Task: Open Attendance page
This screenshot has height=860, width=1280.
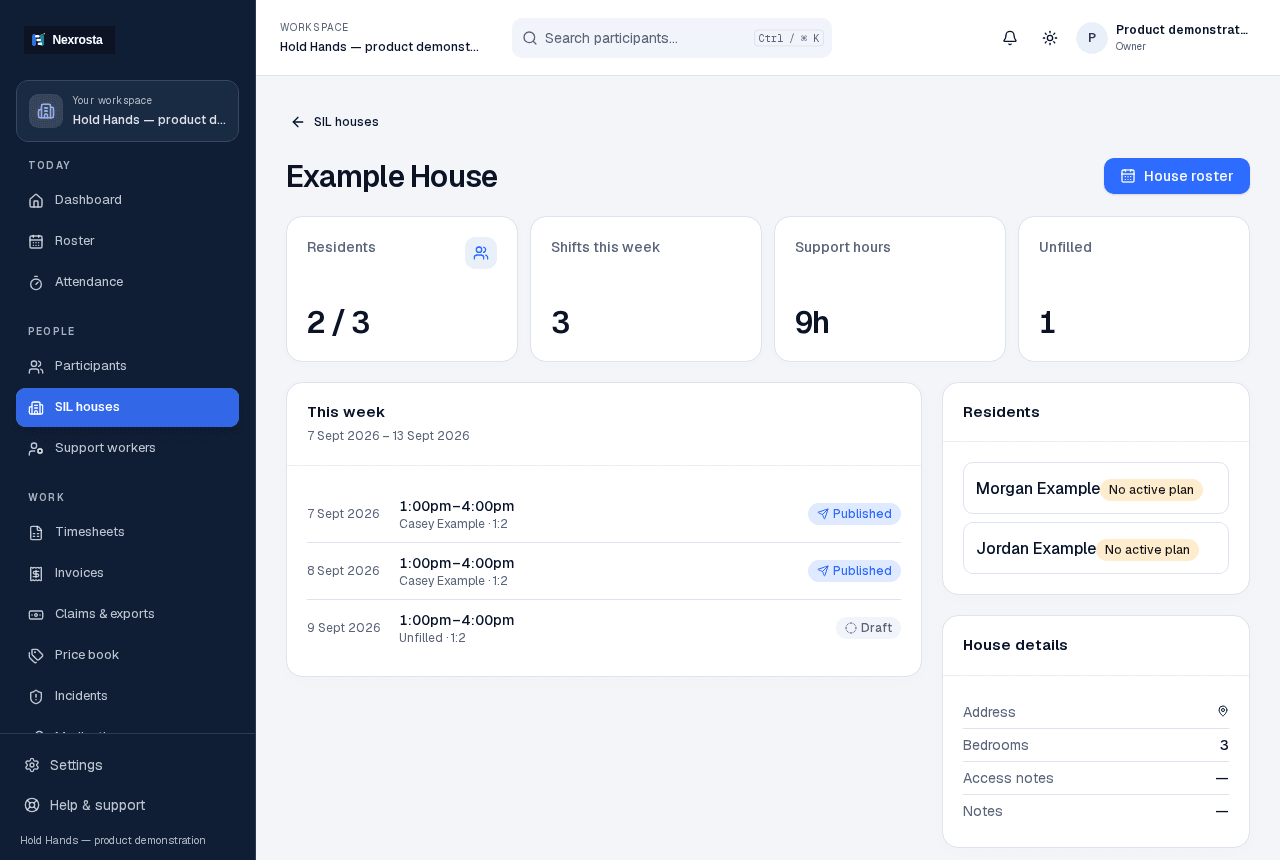Action: [127, 282]
